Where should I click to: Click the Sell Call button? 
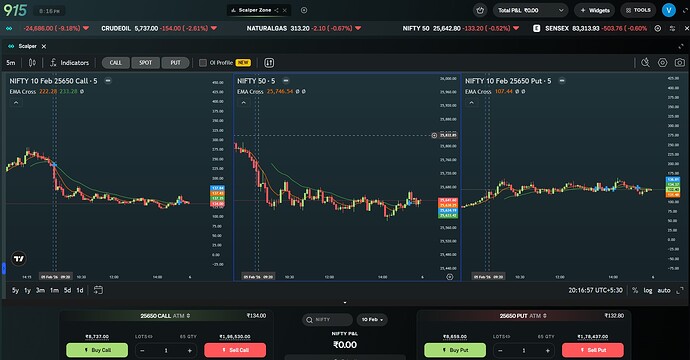tap(235, 350)
